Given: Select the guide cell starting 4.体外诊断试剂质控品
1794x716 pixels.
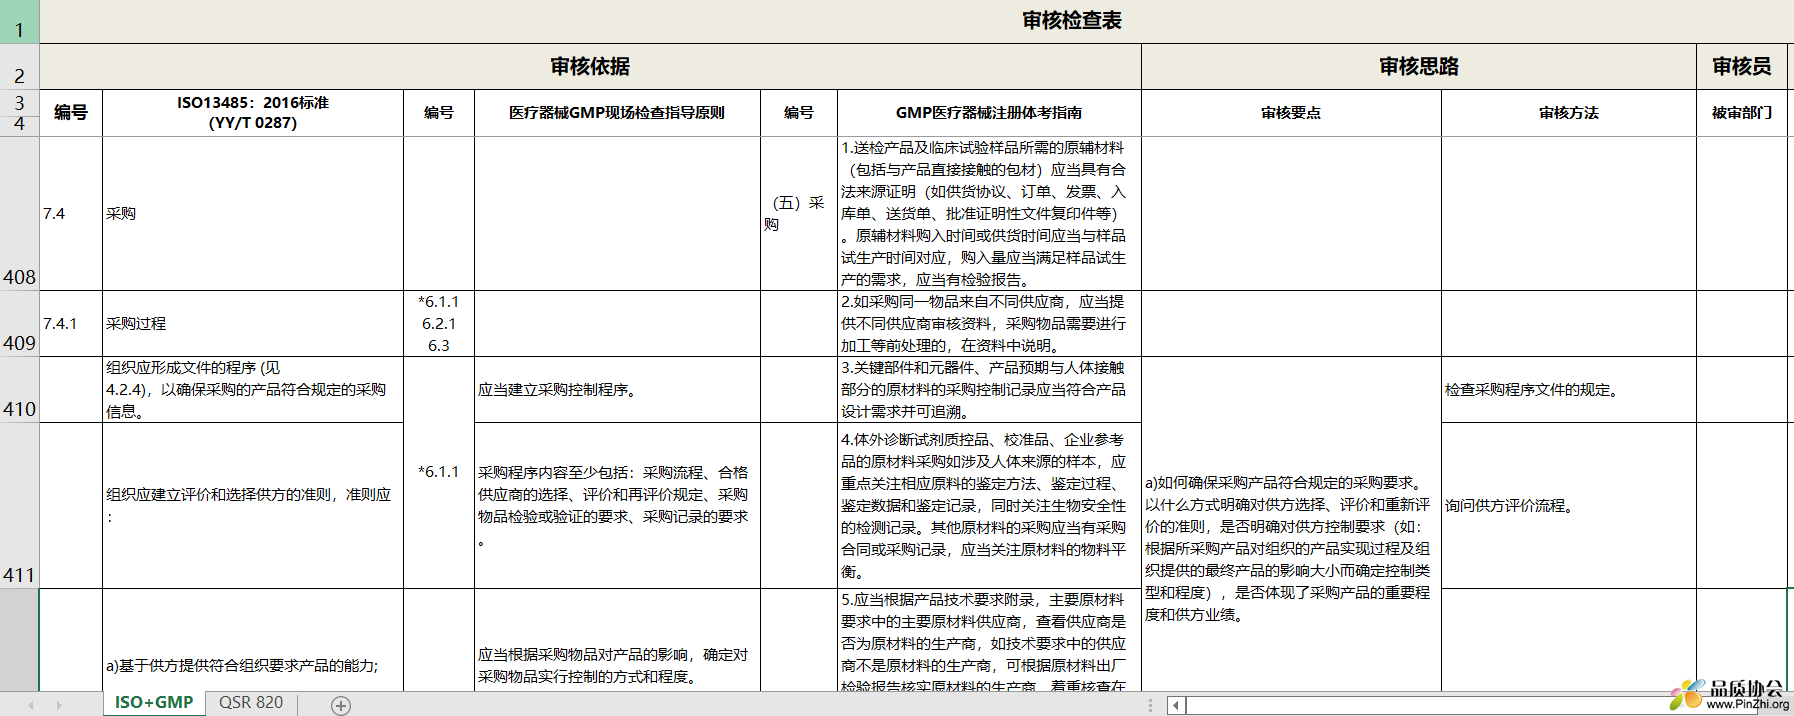Looking at the screenshot, I should [989, 506].
